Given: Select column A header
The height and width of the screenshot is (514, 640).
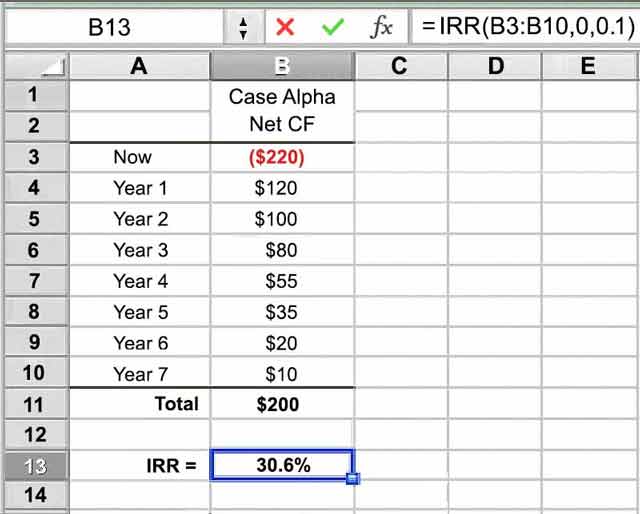Looking at the screenshot, I should pos(139,67).
